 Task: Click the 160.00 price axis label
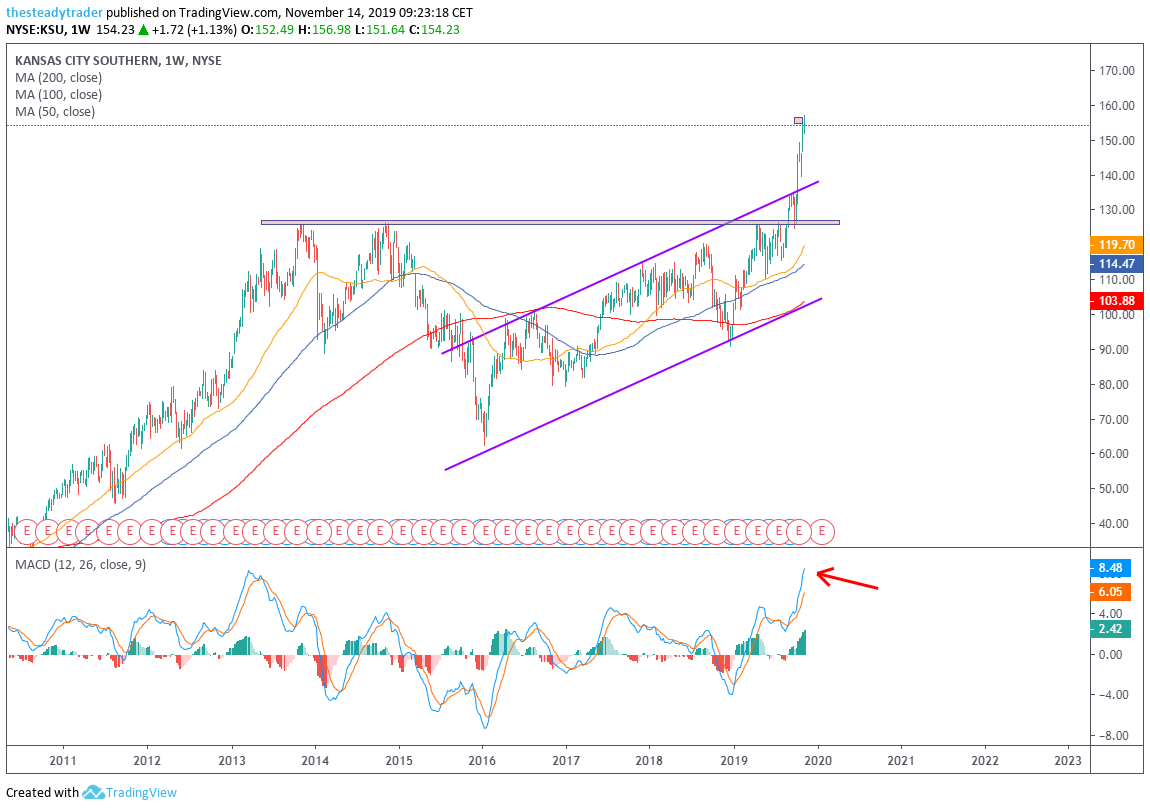pyautogui.click(x=1116, y=106)
